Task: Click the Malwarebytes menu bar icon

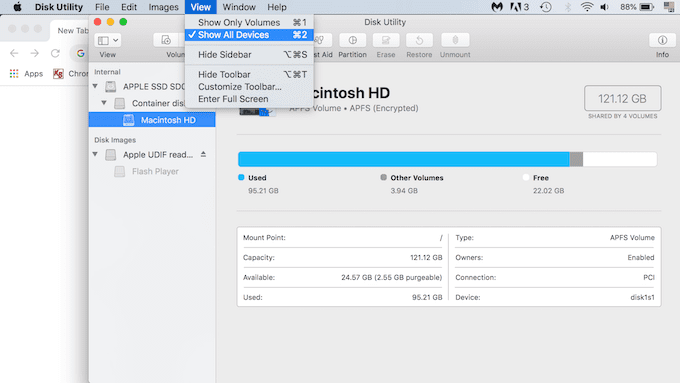Action: pos(497,7)
